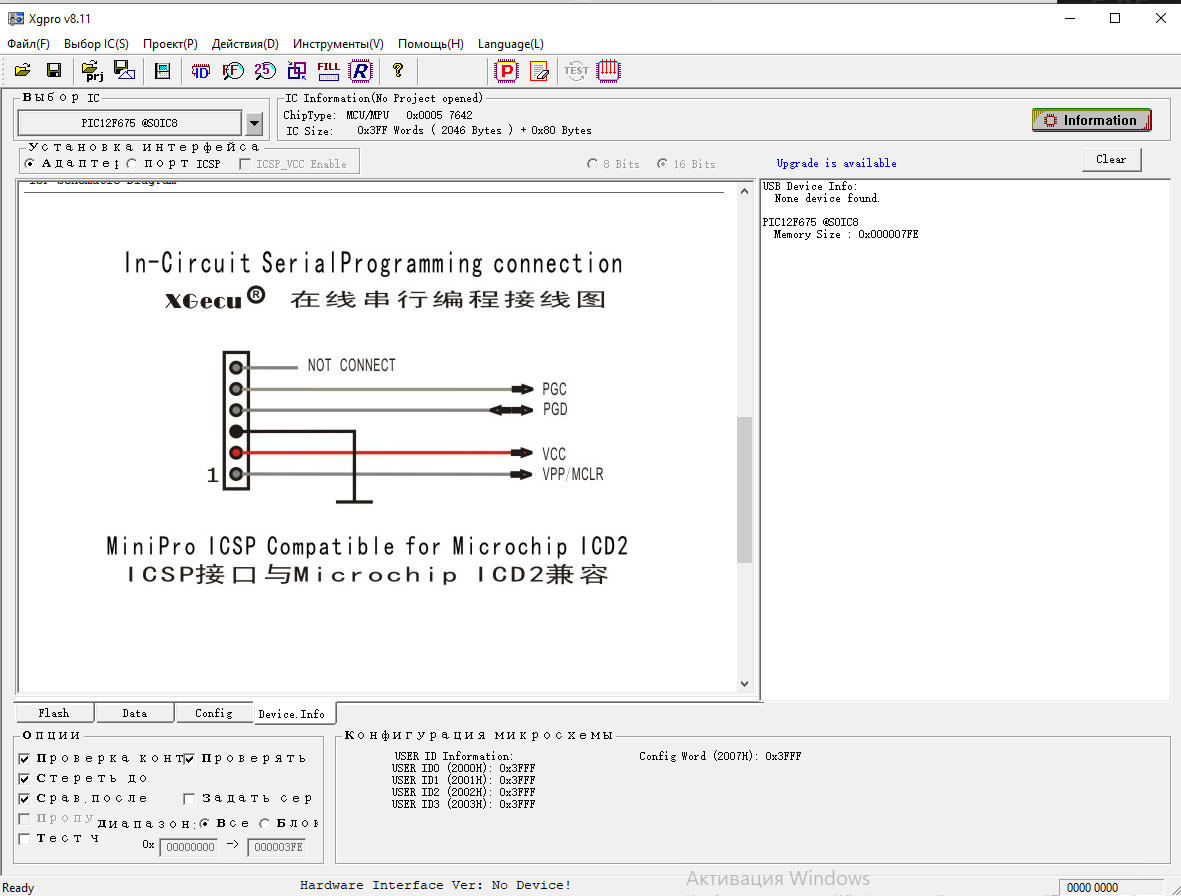Uncheck the 'Стереть до' checkbox
Screen dimensions: 1181x896
25,778
